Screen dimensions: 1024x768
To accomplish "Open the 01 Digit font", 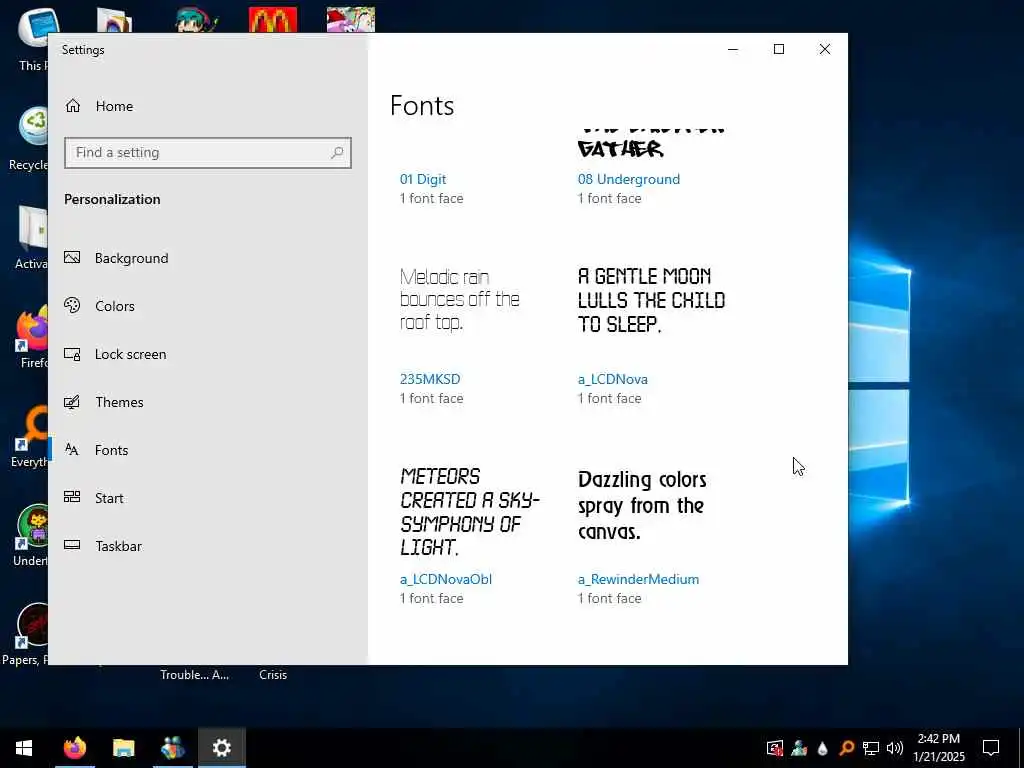I will click(423, 179).
